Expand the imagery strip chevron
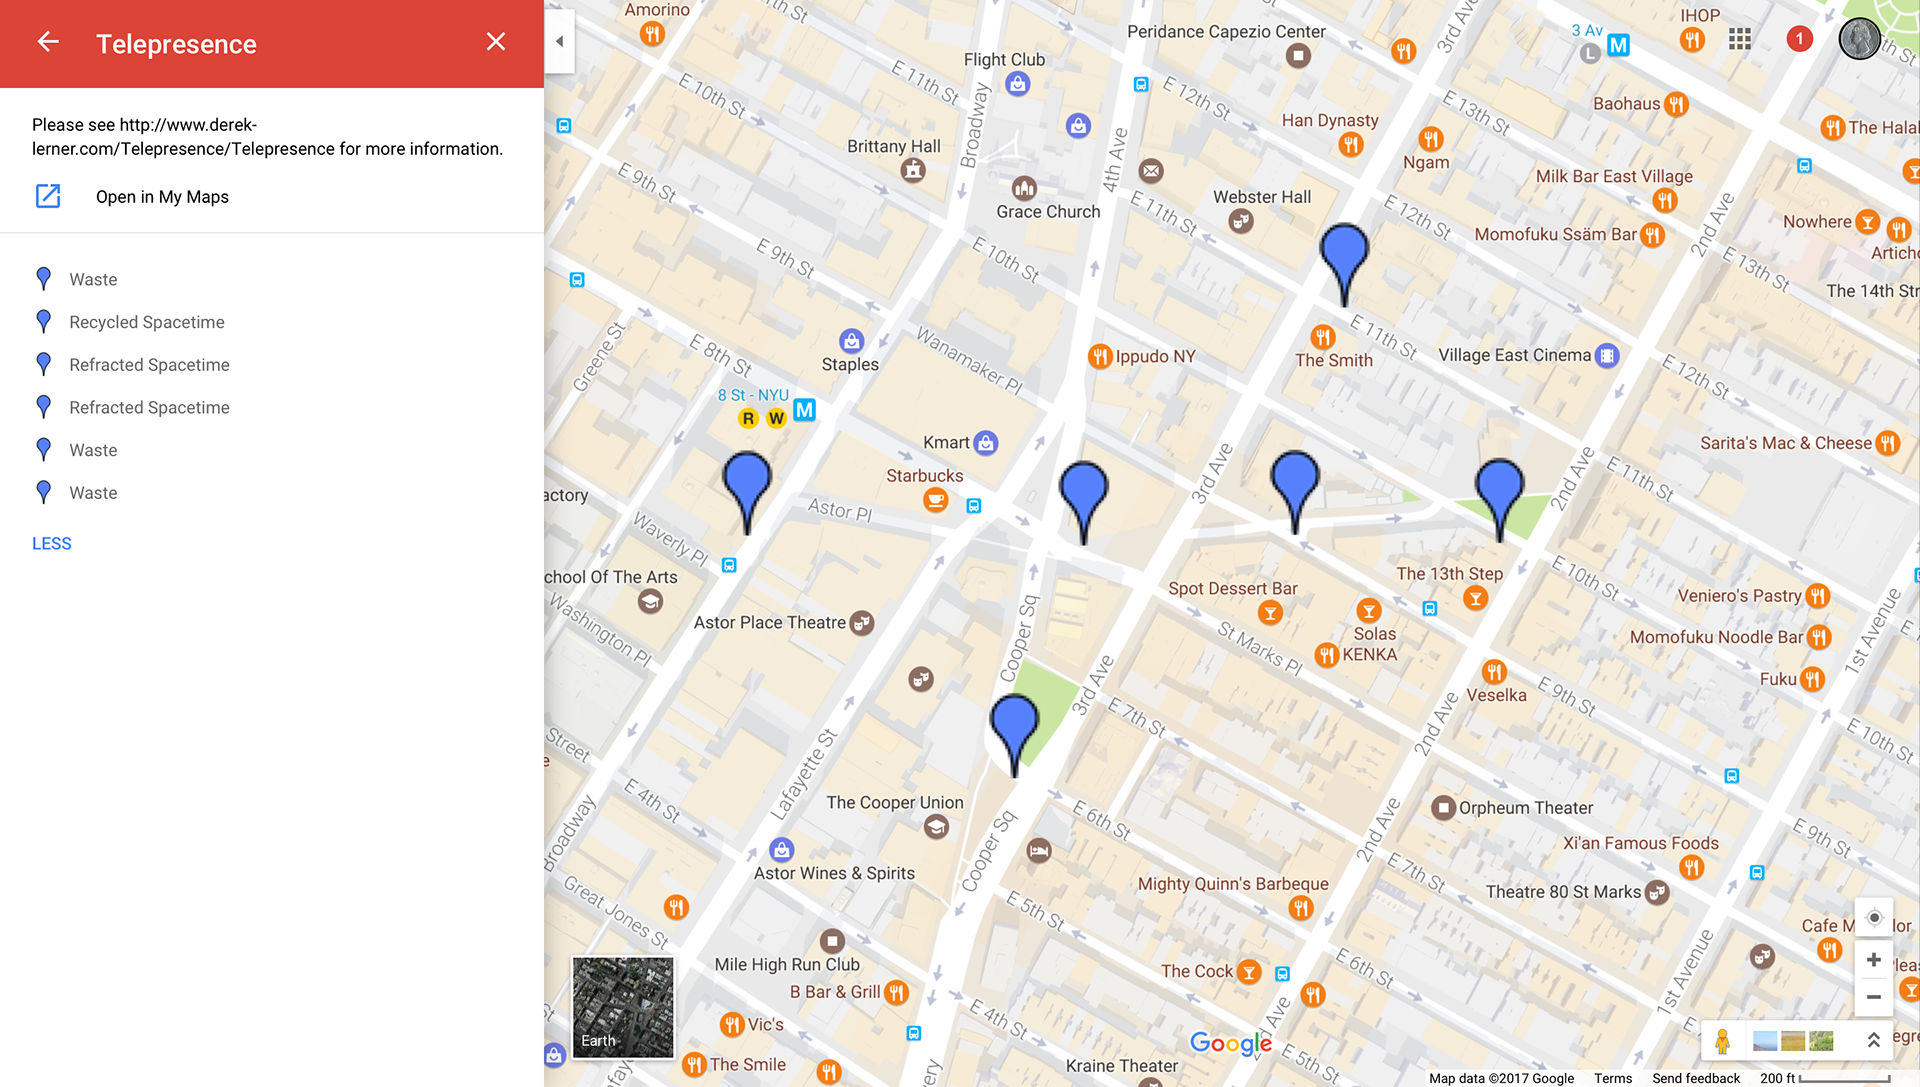The height and width of the screenshot is (1087, 1920). coord(1874,1041)
